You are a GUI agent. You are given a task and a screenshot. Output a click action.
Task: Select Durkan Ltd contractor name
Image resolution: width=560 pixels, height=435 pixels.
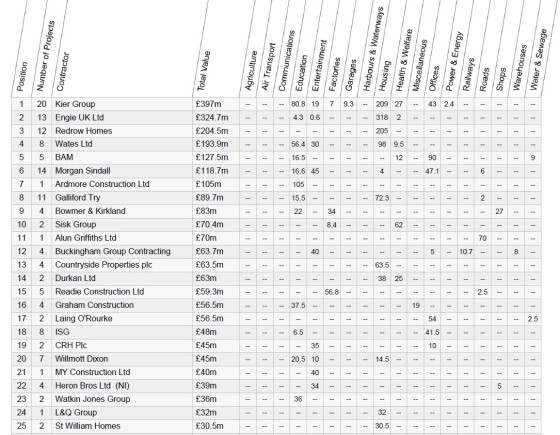75,278
